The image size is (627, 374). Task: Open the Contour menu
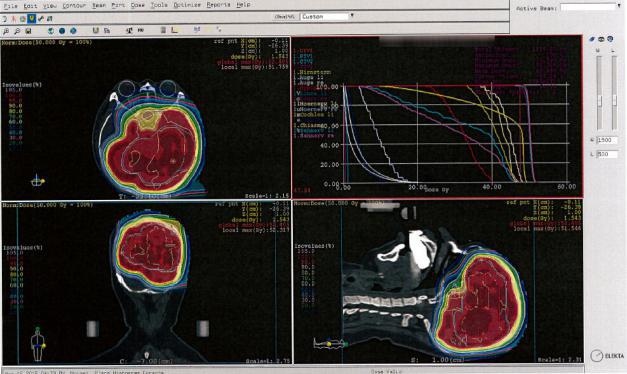pyautogui.click(x=74, y=6)
